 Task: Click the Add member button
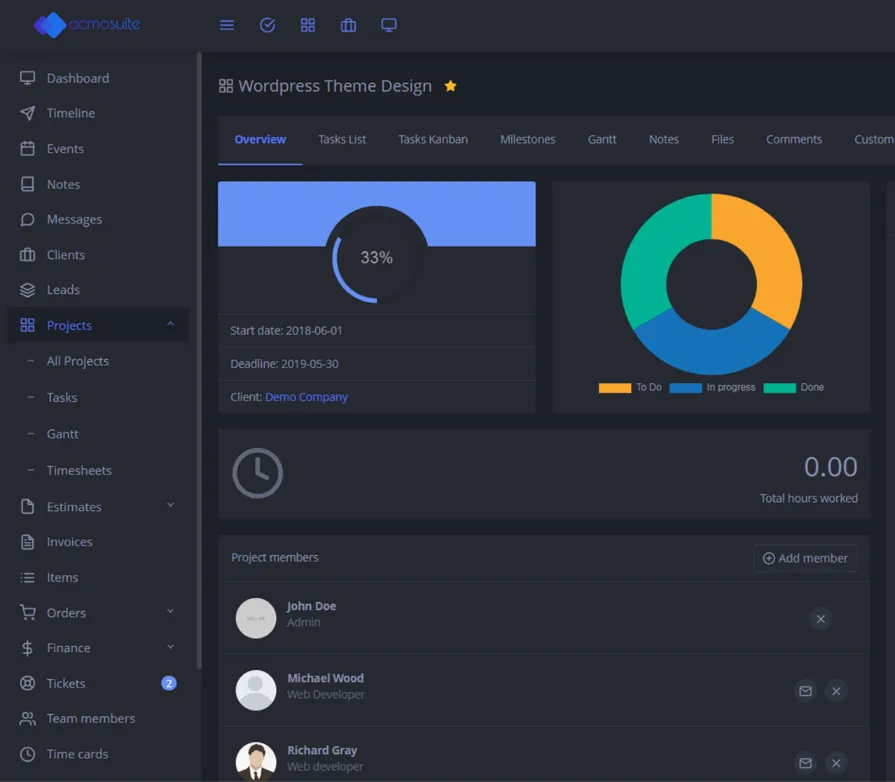click(805, 558)
